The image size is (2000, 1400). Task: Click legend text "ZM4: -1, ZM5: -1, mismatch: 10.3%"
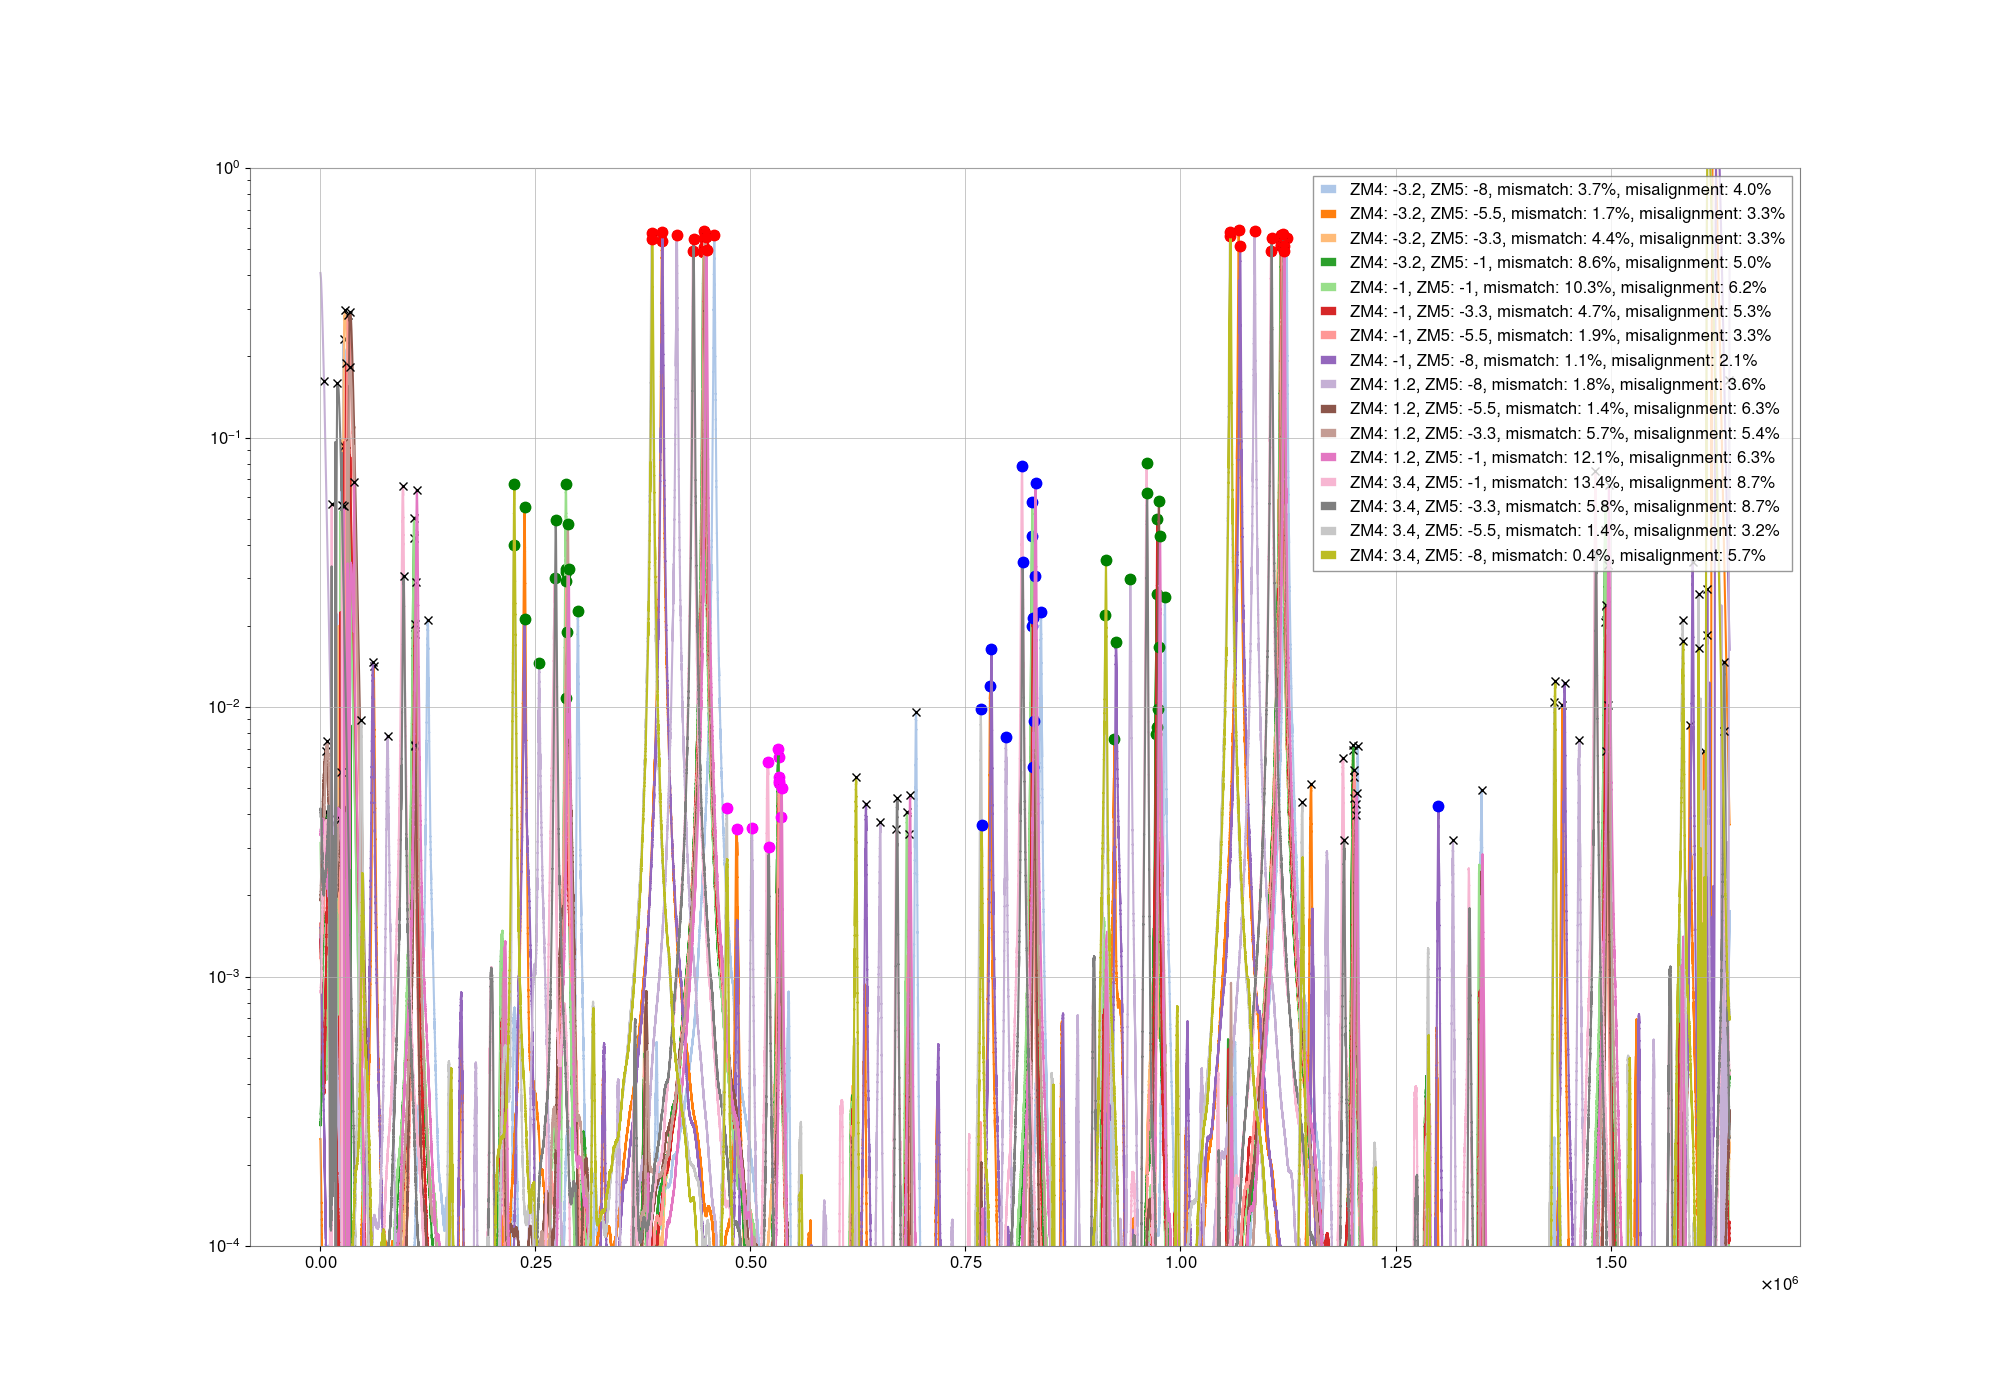(x=1479, y=287)
